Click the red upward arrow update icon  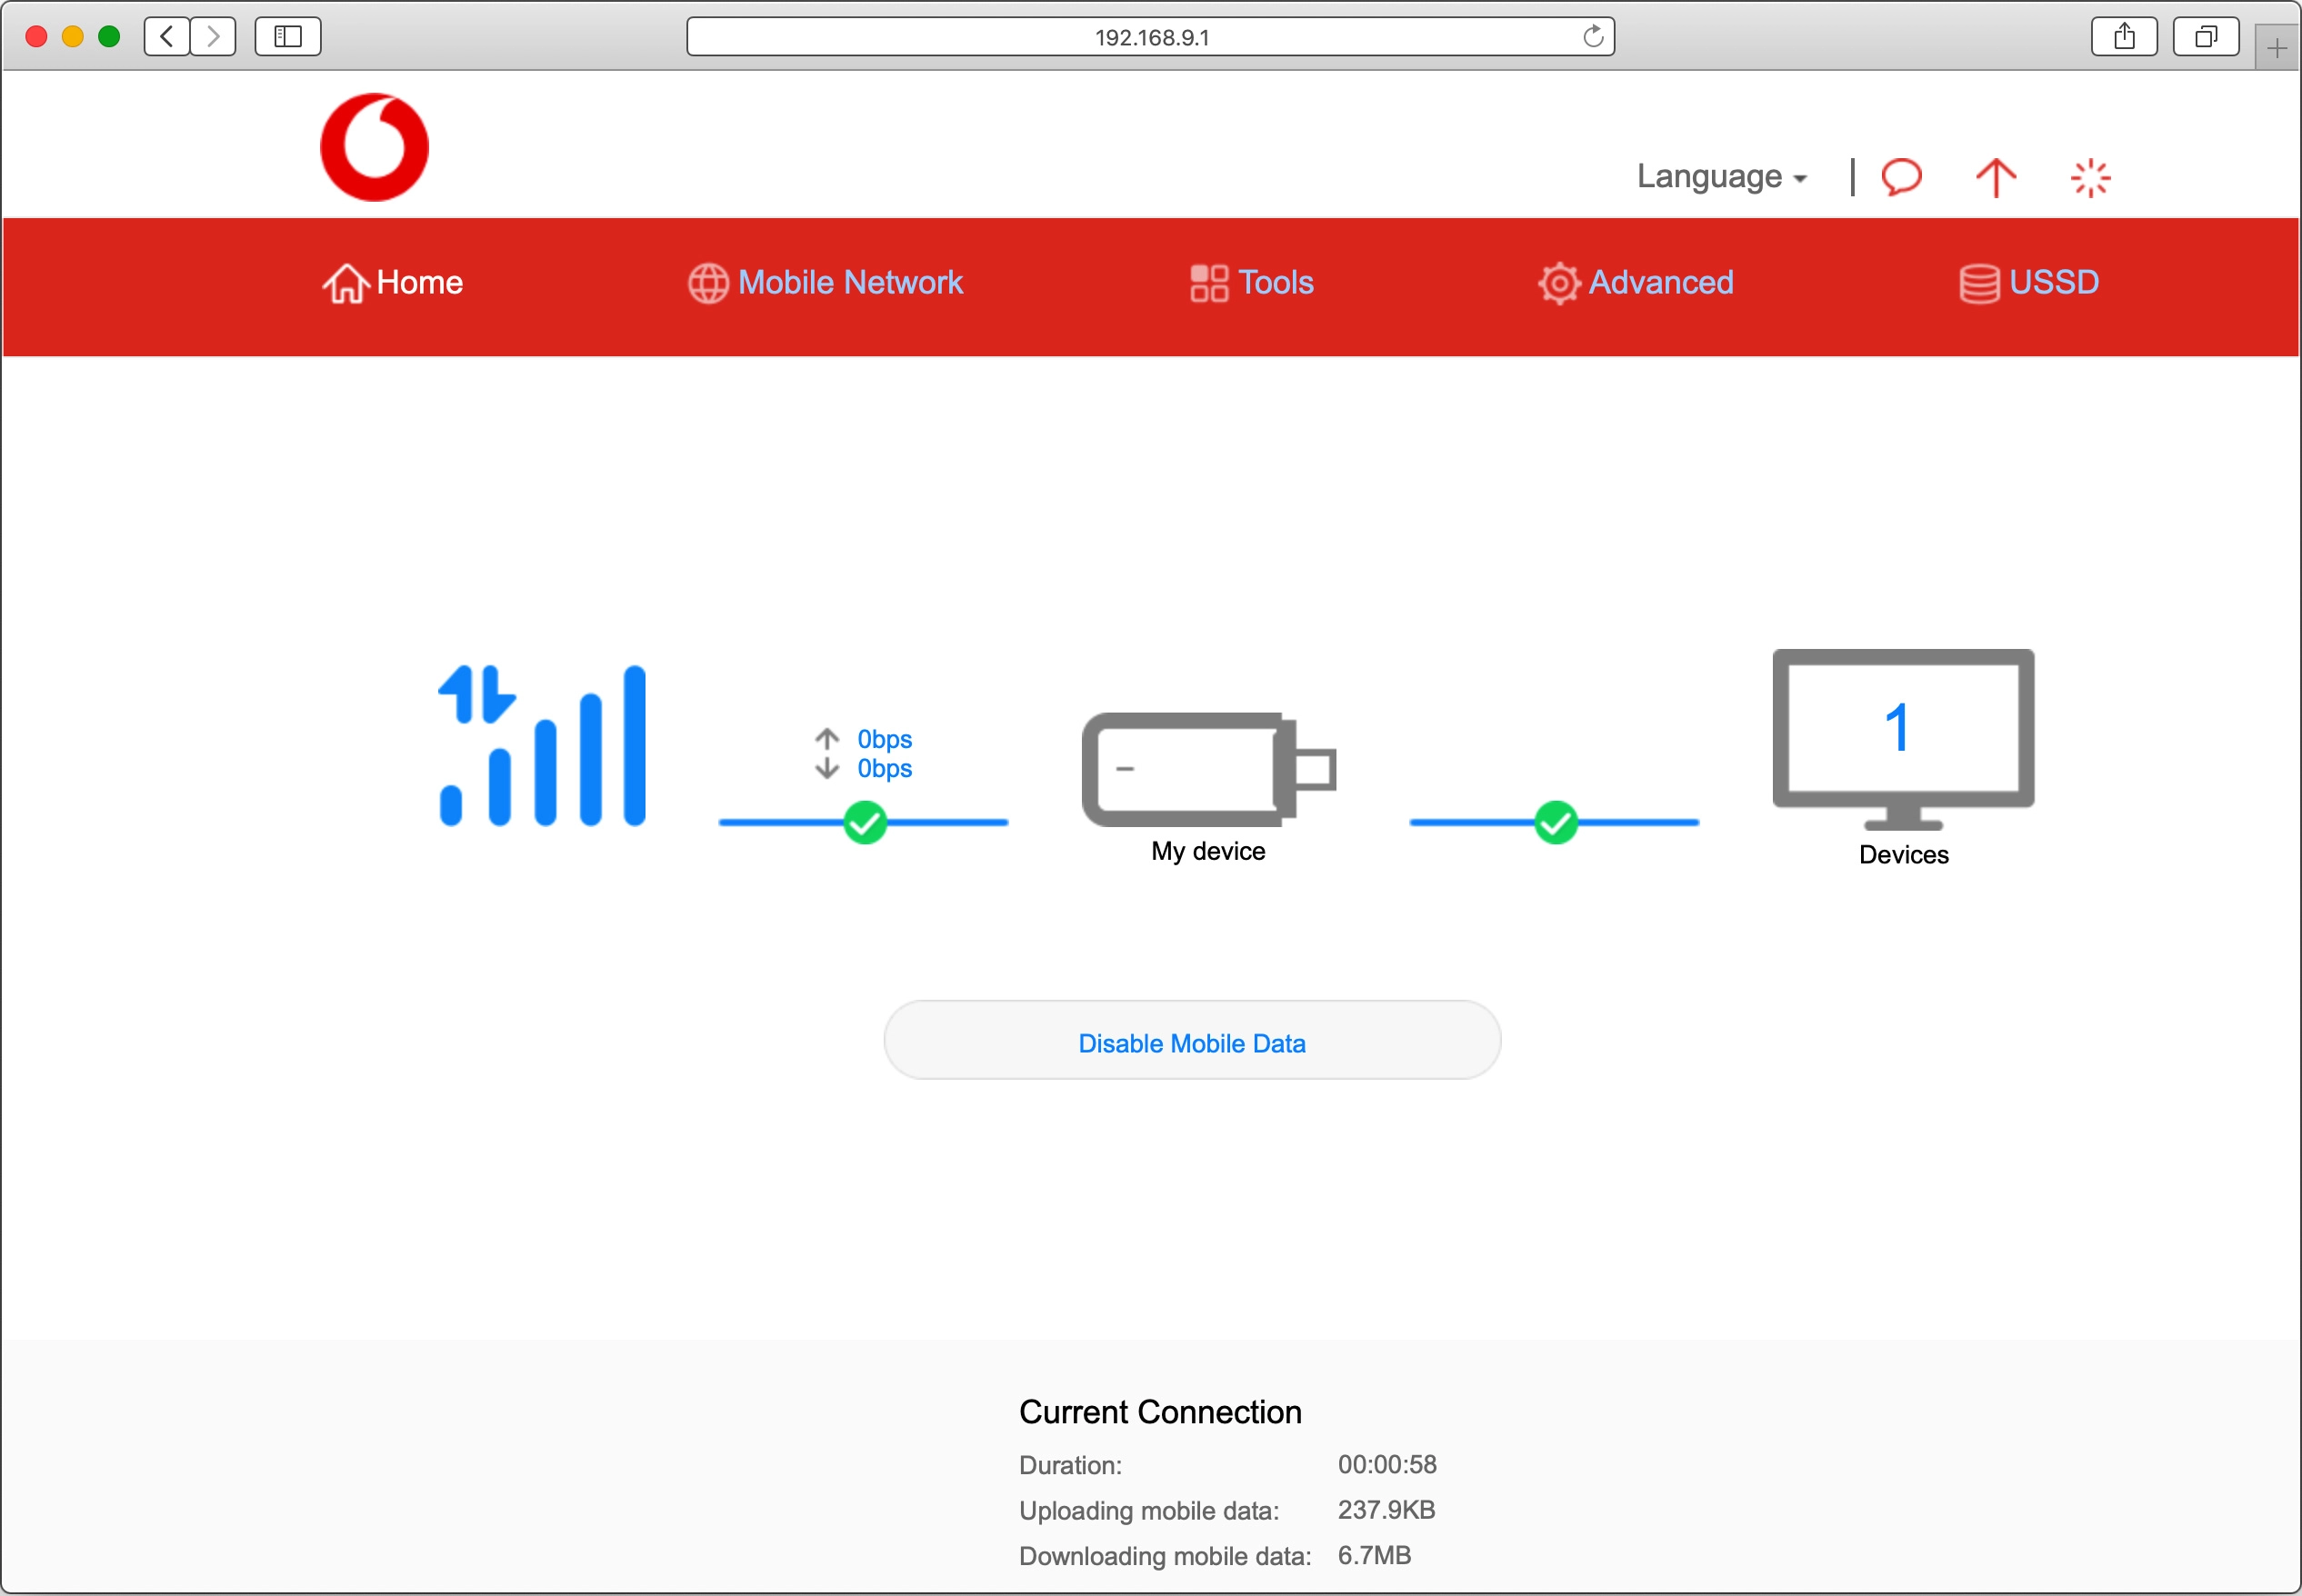[x=1996, y=177]
